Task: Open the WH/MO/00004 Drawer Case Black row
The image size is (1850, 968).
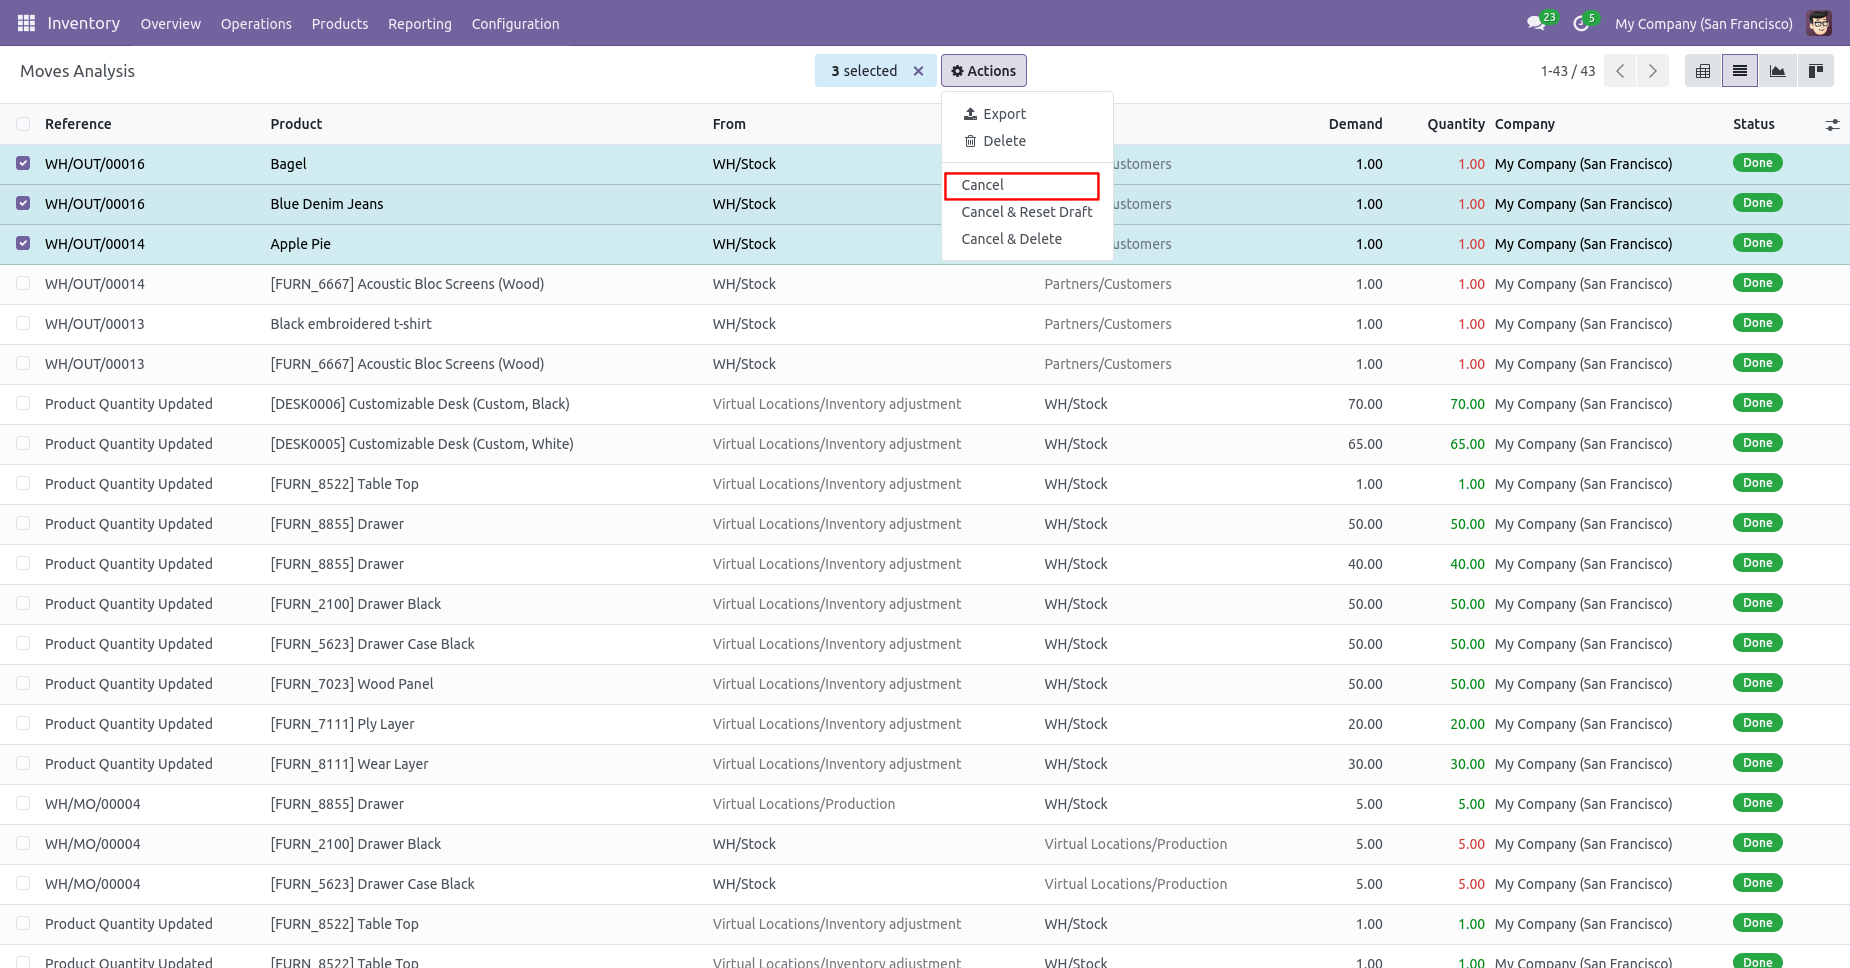Action: click(x=925, y=884)
